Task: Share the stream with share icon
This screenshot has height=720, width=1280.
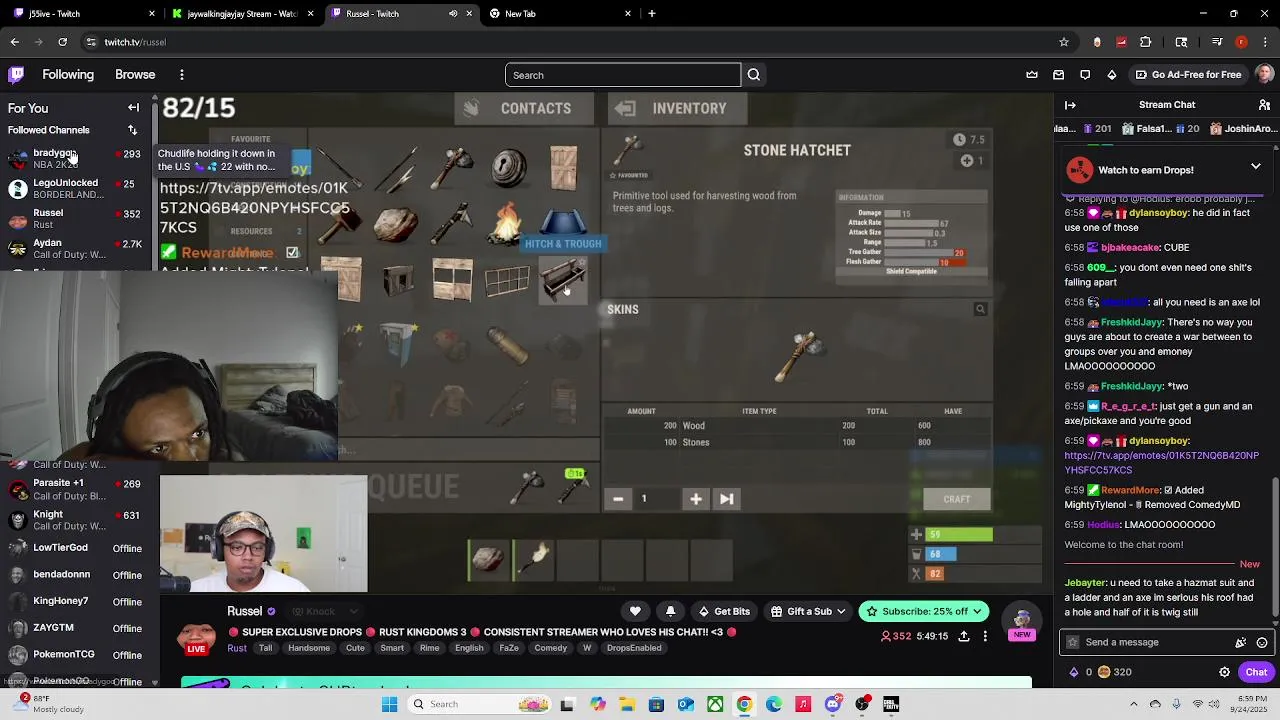Action: tap(964, 636)
